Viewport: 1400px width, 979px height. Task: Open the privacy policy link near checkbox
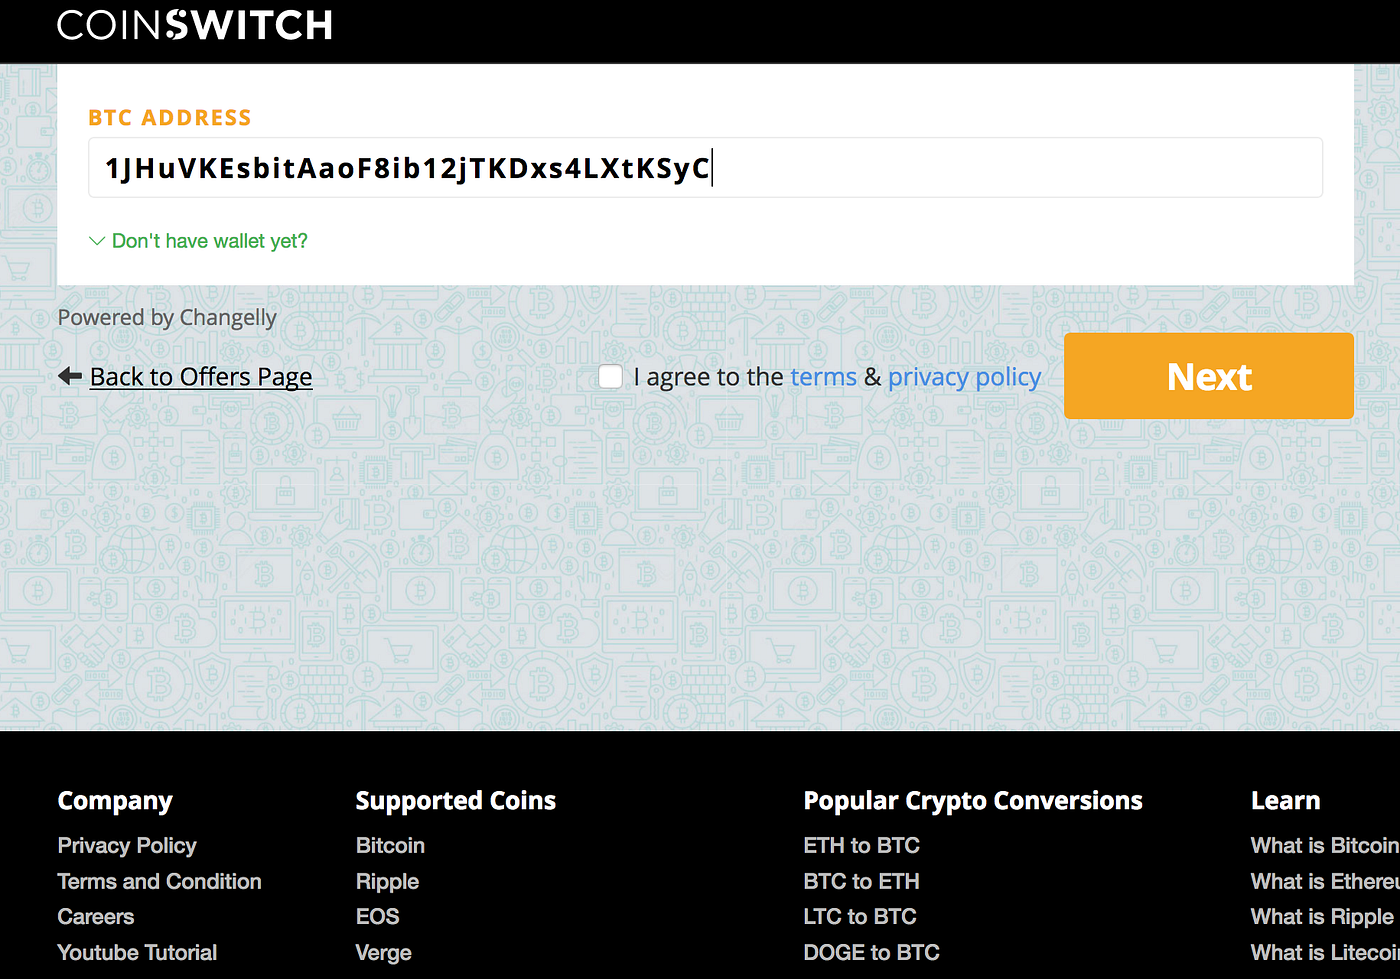click(964, 377)
